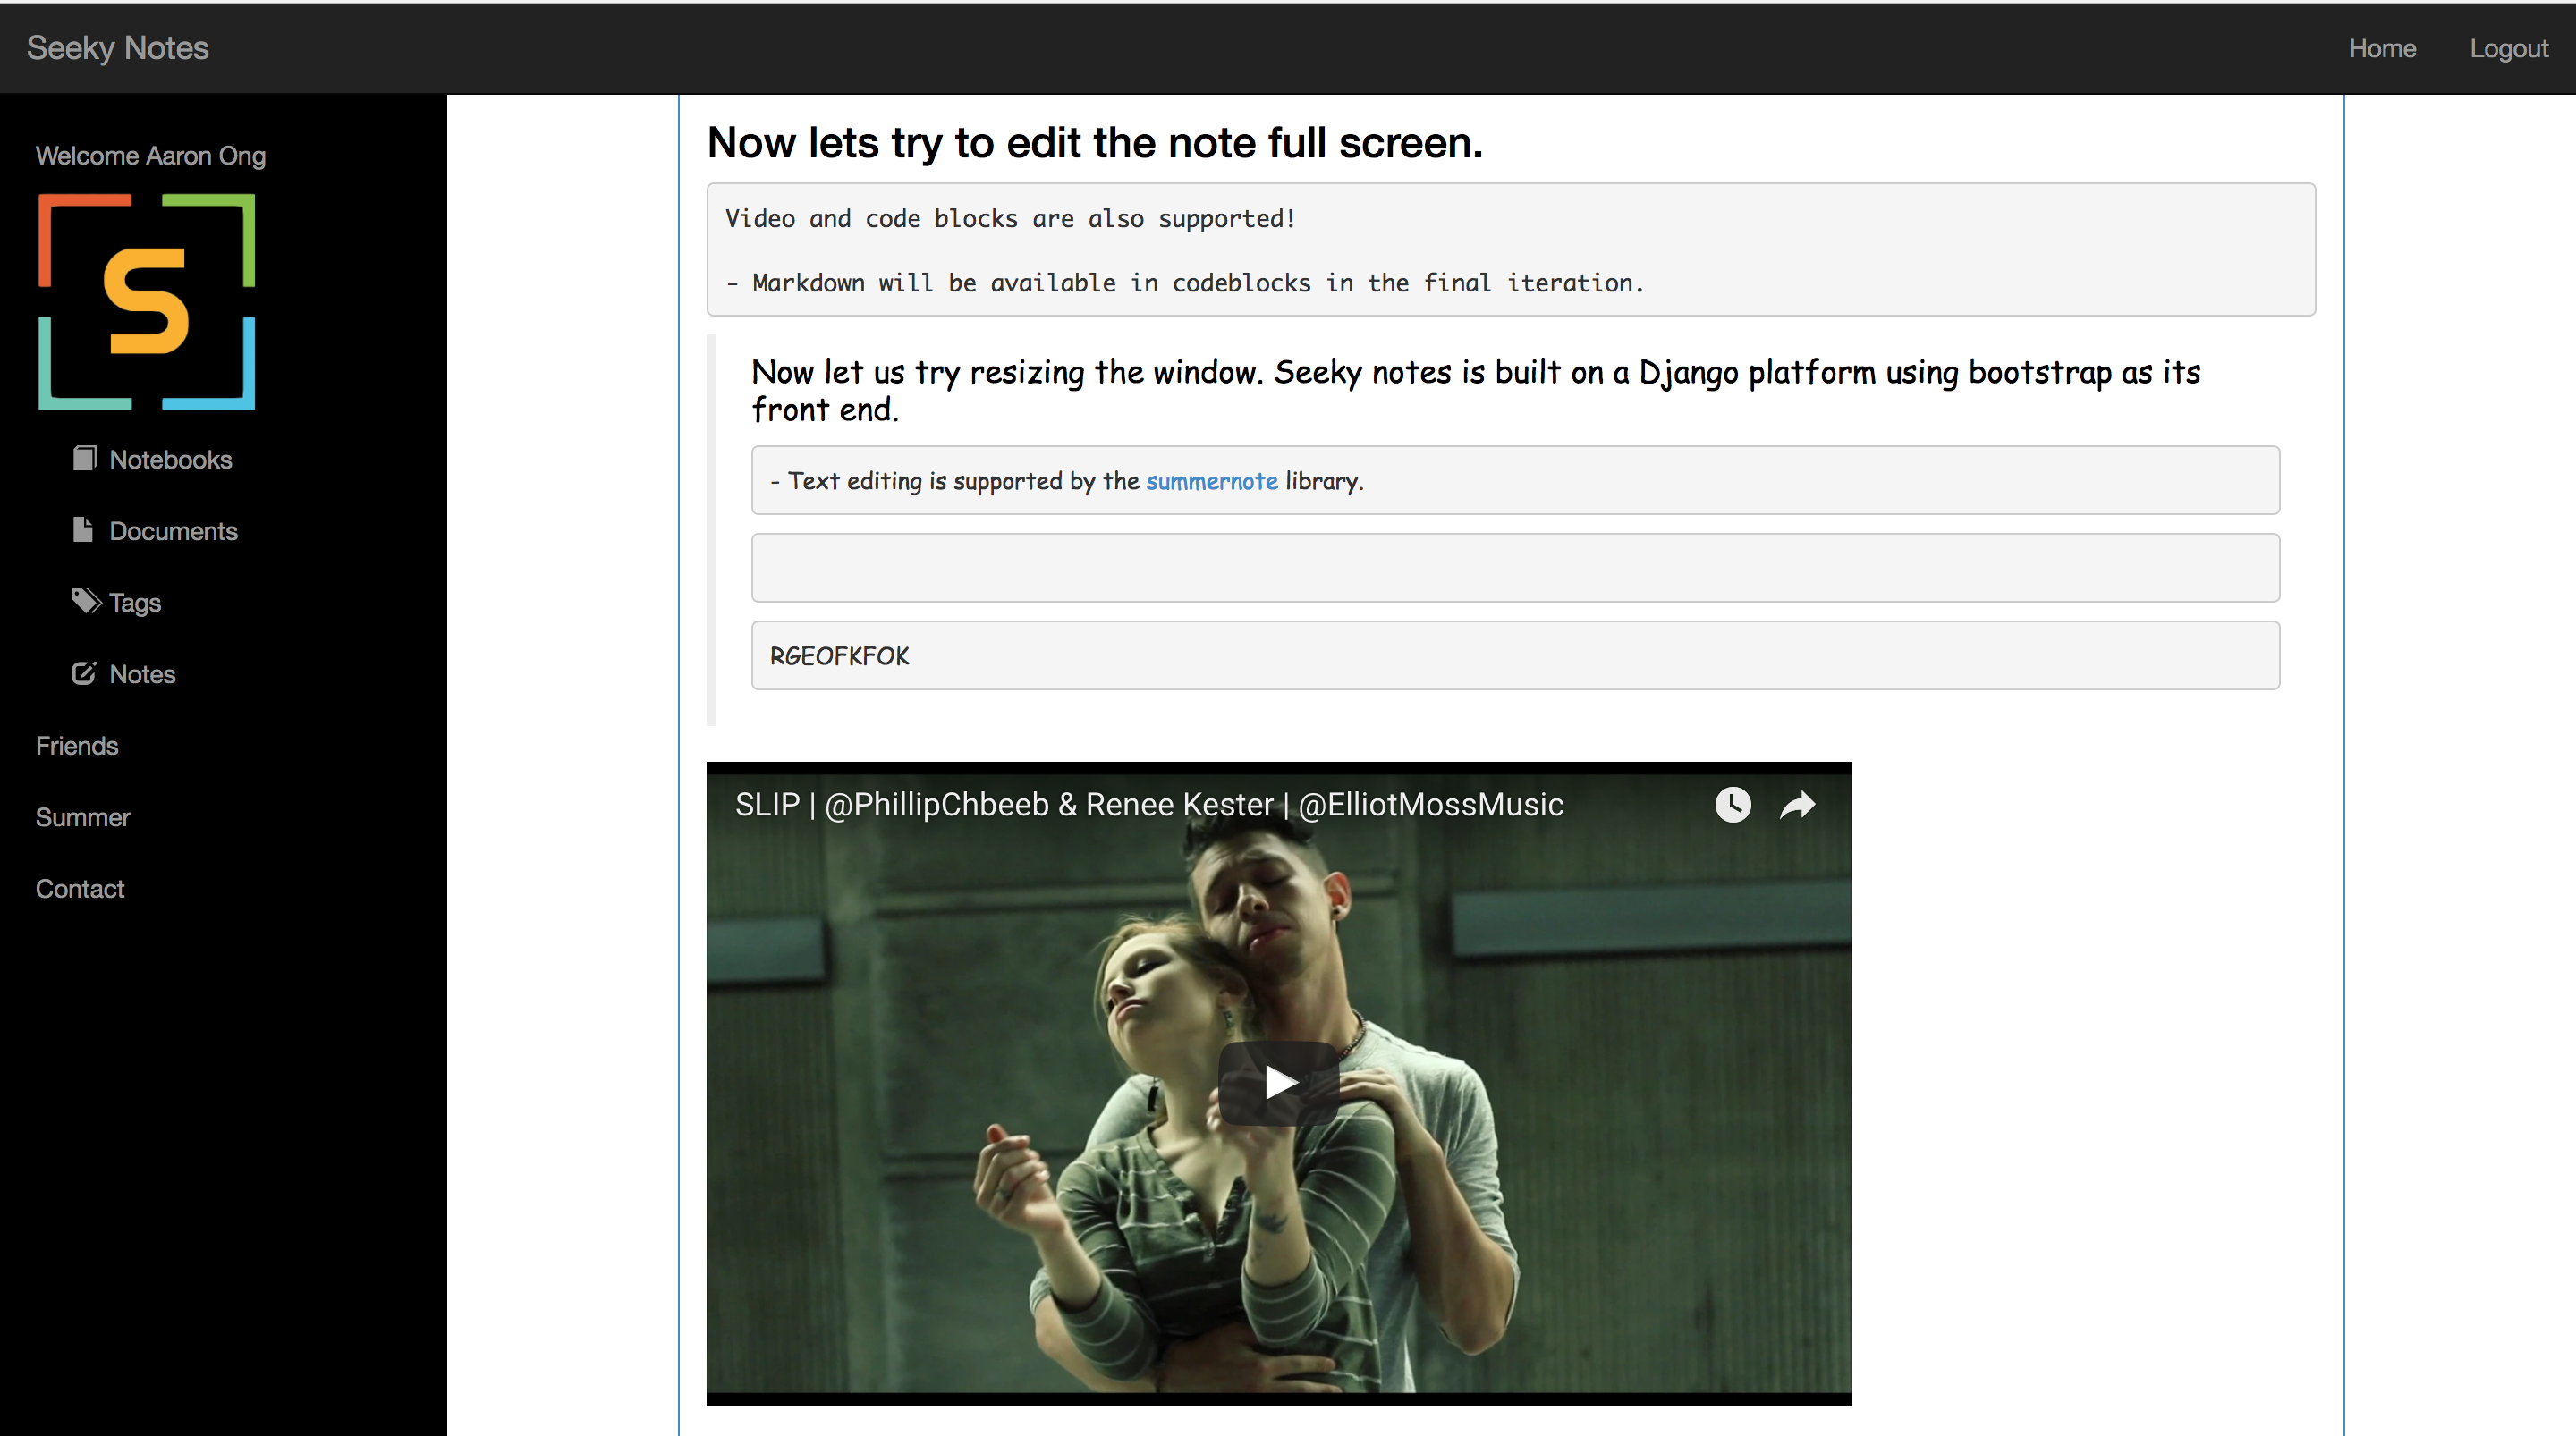This screenshot has height=1436, width=2576.
Task: Open the Contact sidebar link
Action: [x=80, y=889]
